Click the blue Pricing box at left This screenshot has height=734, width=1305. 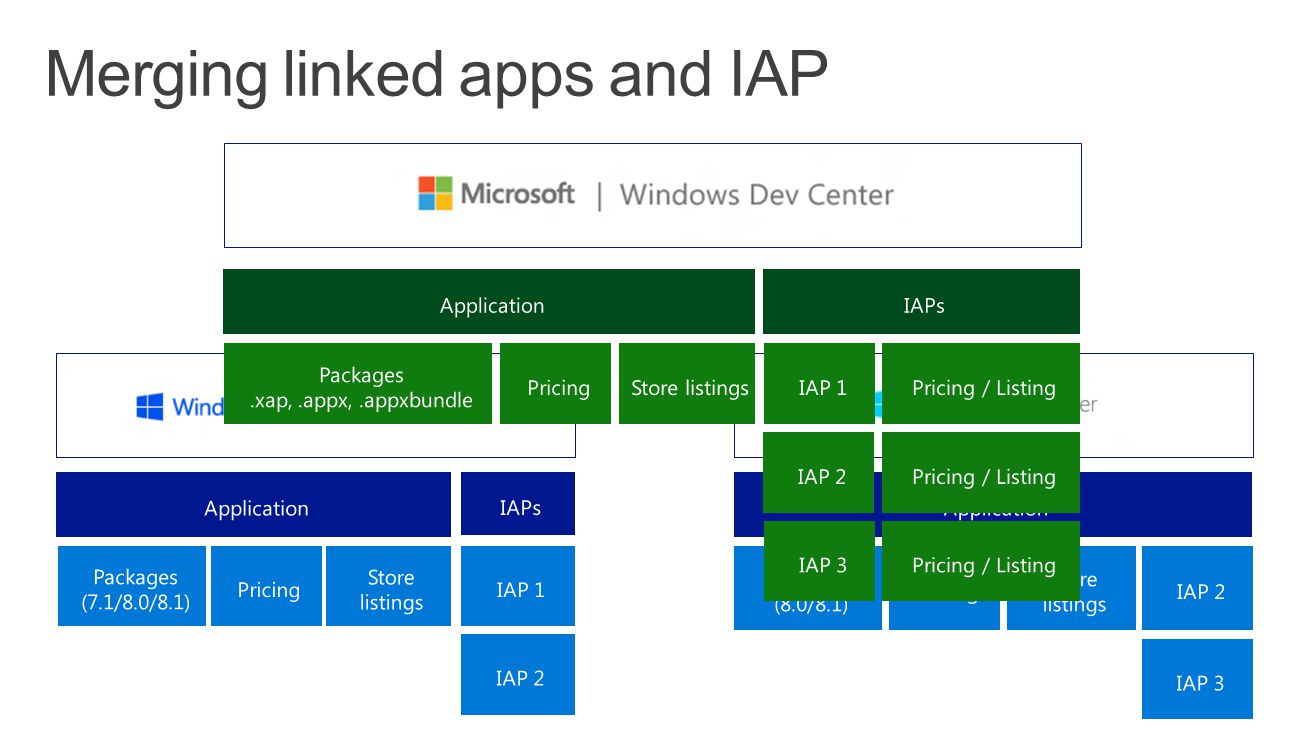[x=267, y=586]
